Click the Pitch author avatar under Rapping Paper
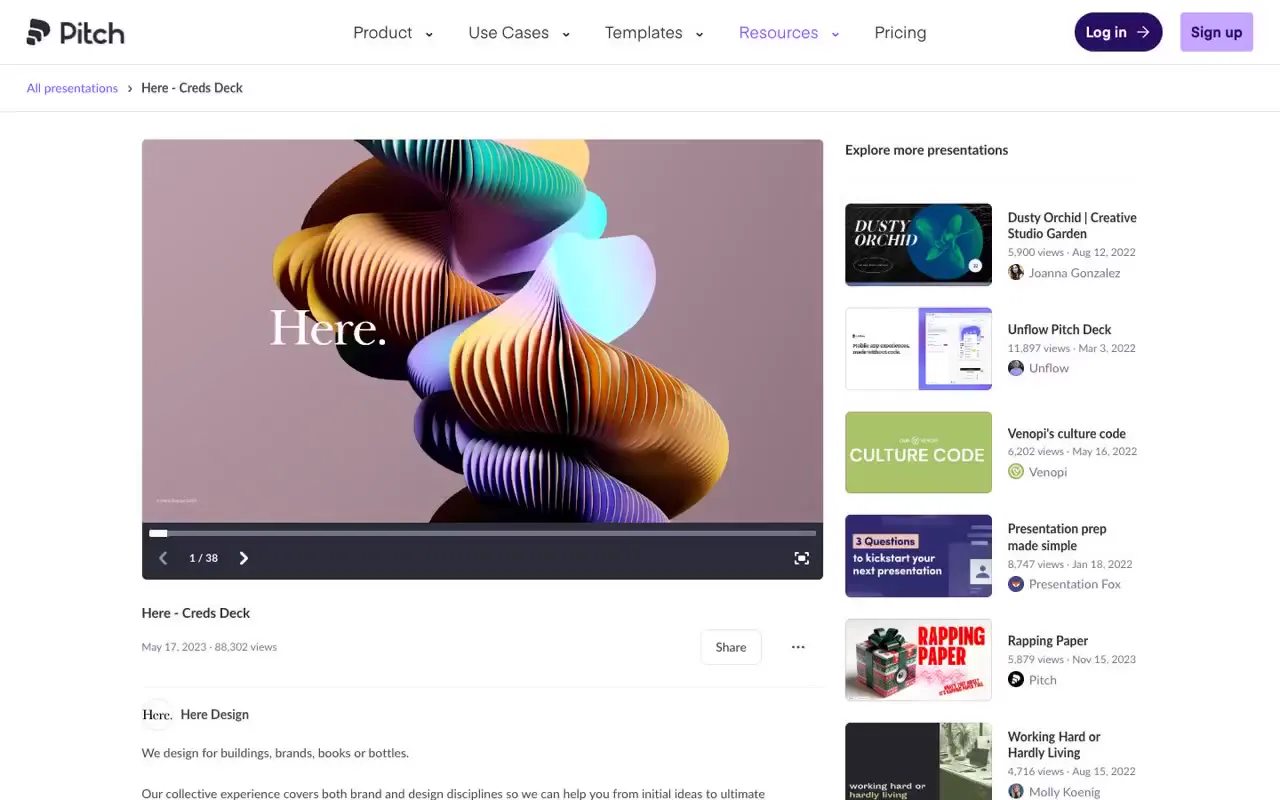The image size is (1280, 800). tap(1016, 680)
